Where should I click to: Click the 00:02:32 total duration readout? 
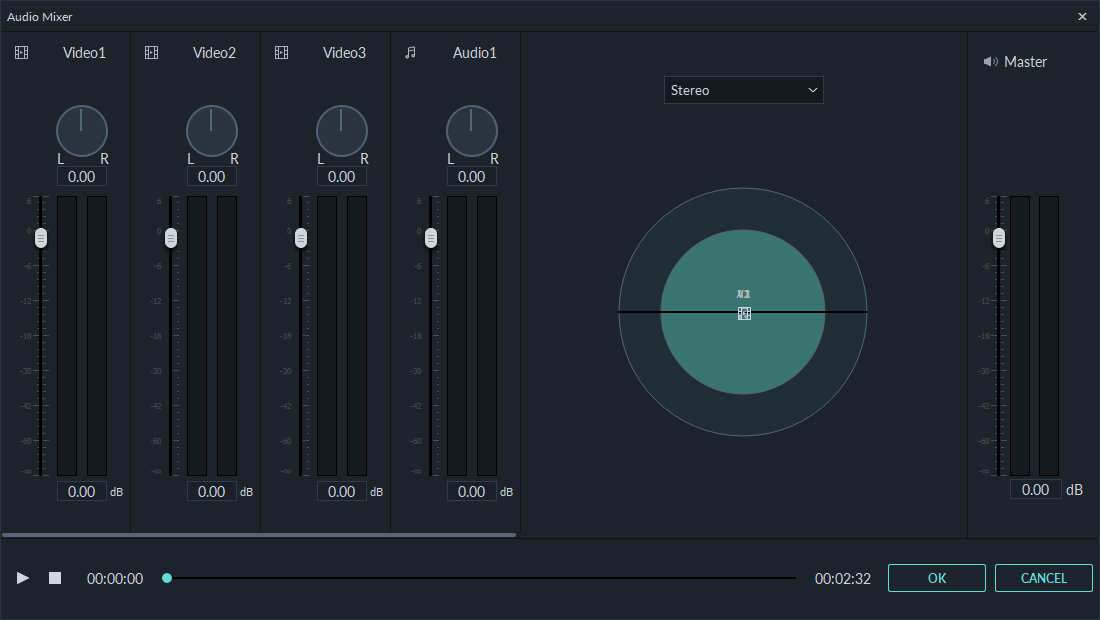[x=843, y=579]
